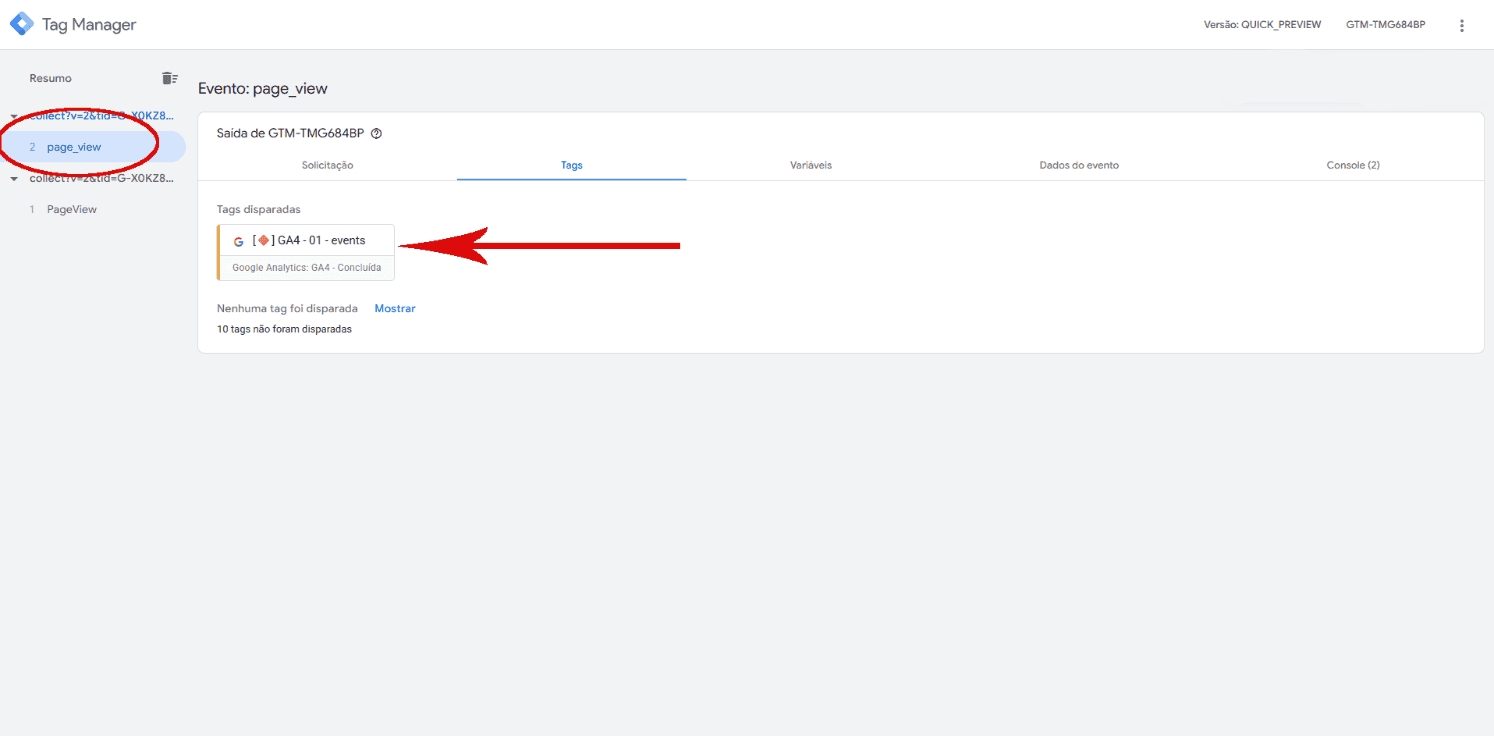Click the Google icon on GA4 tag card
Image resolution: width=1494 pixels, height=736 pixels.
238,241
